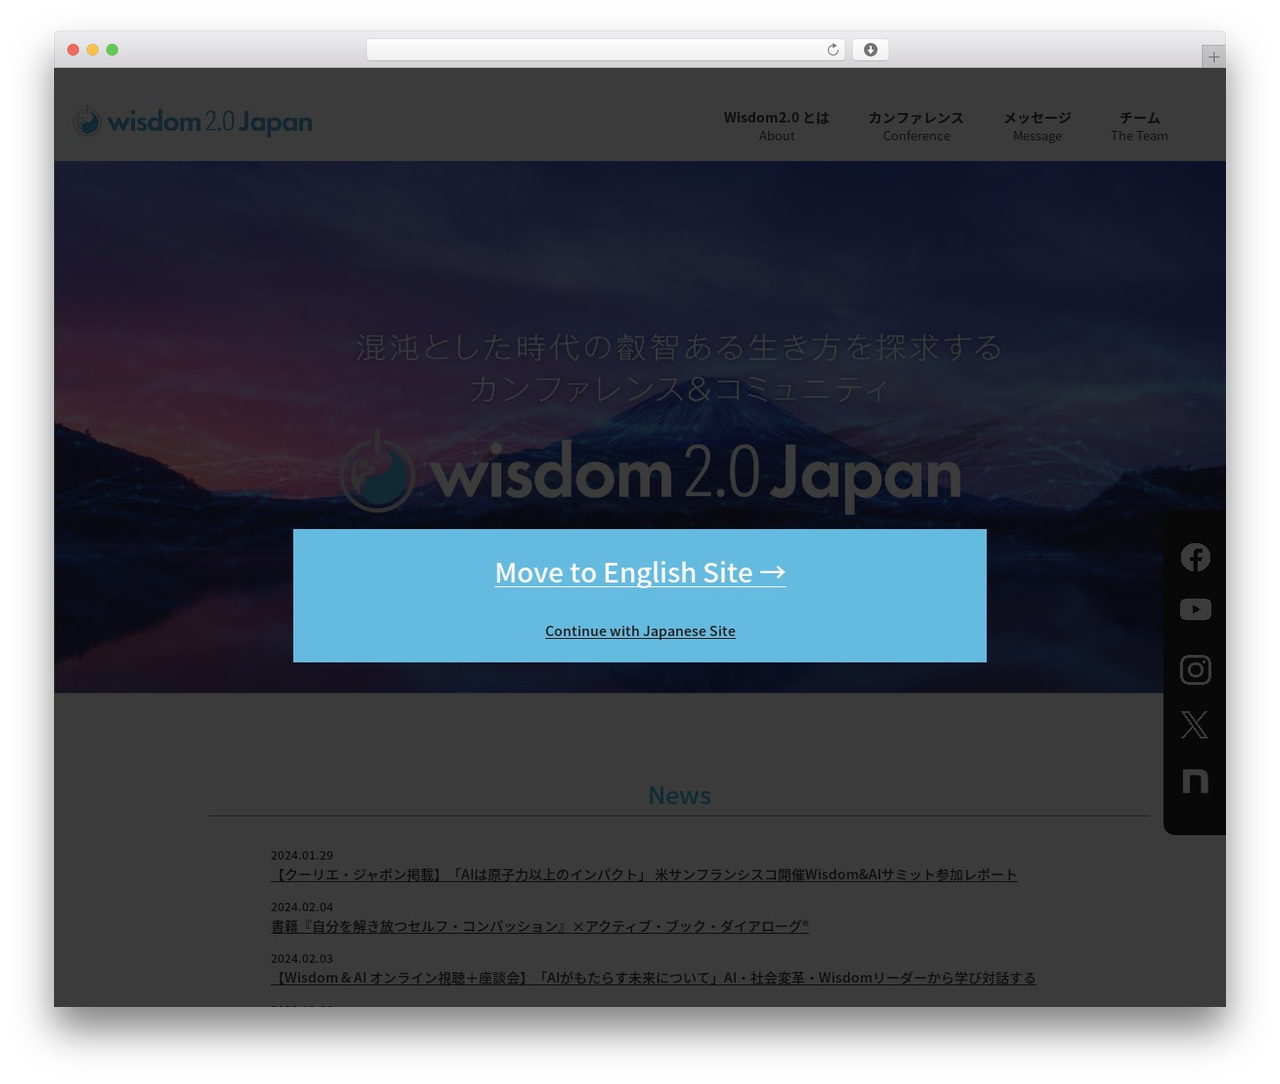Image resolution: width=1280 pixels, height=1084 pixels.
Task: Reload the page with the refresh icon
Action: pos(833,50)
